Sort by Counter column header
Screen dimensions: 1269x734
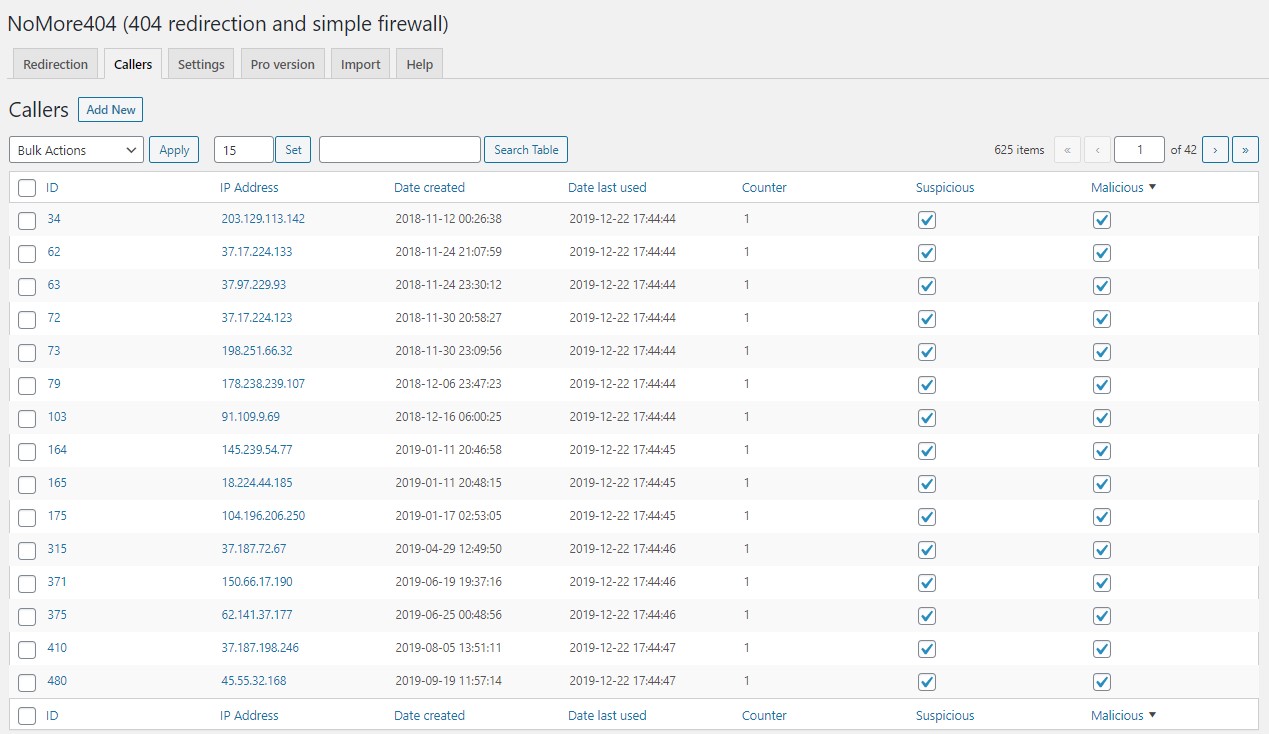click(x=764, y=187)
